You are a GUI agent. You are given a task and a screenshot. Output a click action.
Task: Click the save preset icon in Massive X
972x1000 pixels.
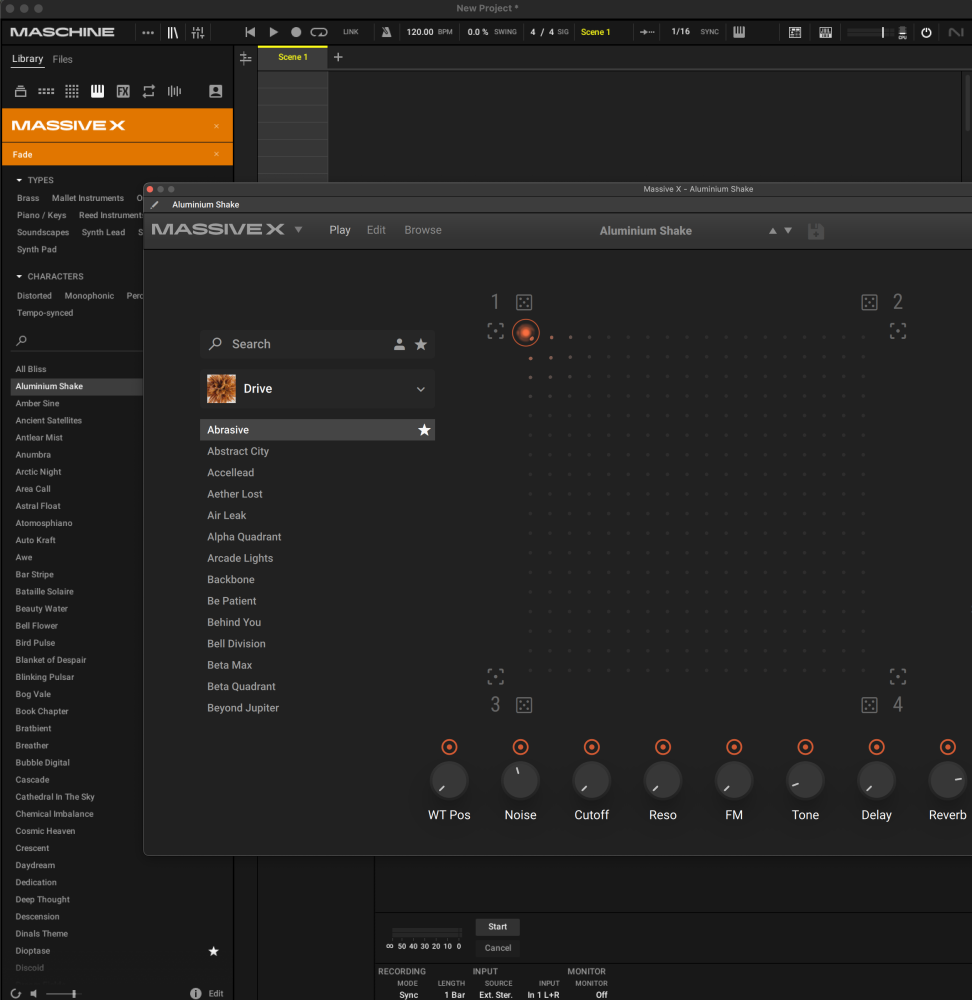[816, 232]
